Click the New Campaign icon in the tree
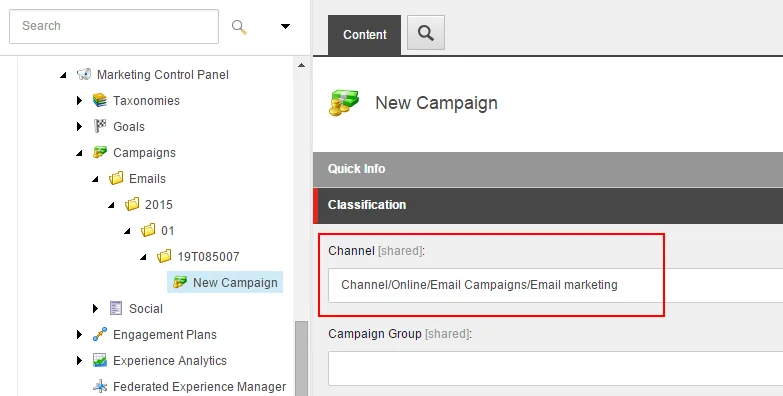 (x=180, y=283)
